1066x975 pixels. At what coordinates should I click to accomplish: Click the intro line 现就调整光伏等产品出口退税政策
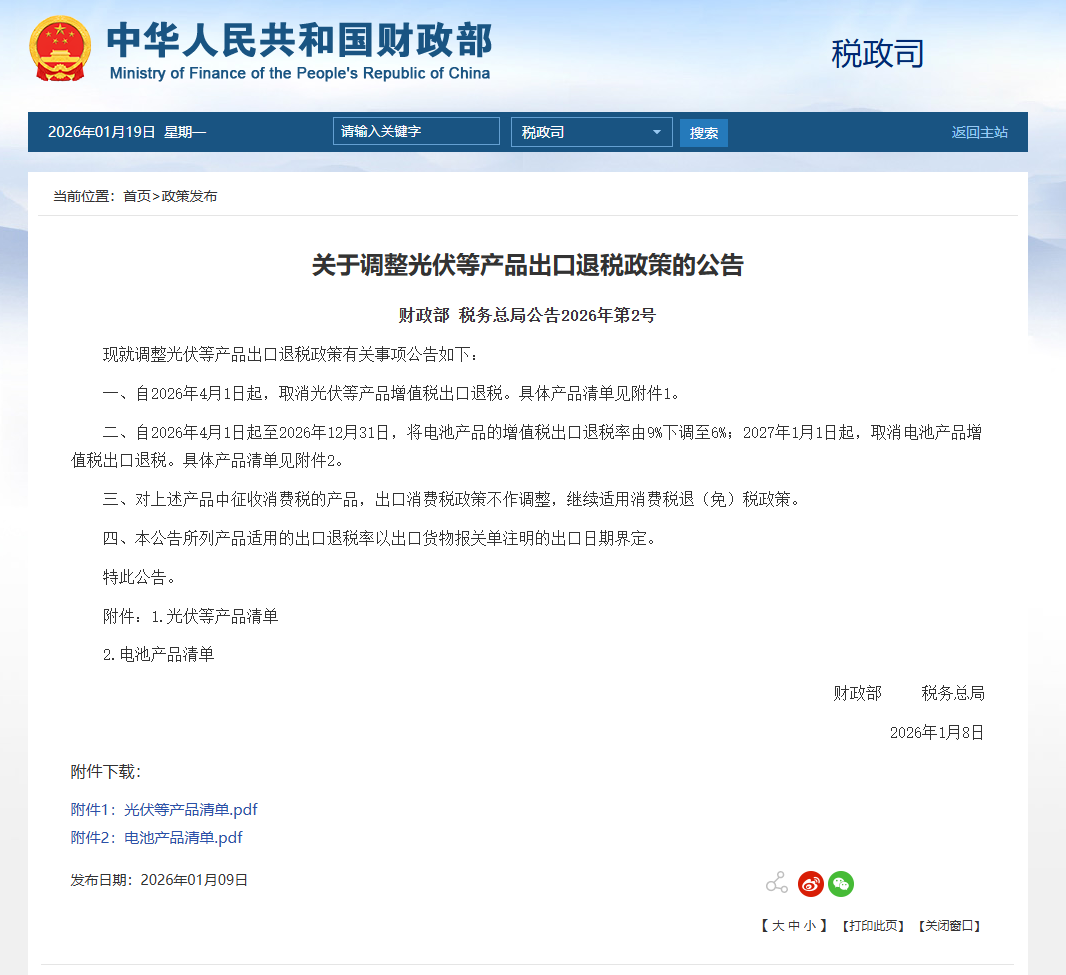291,354
